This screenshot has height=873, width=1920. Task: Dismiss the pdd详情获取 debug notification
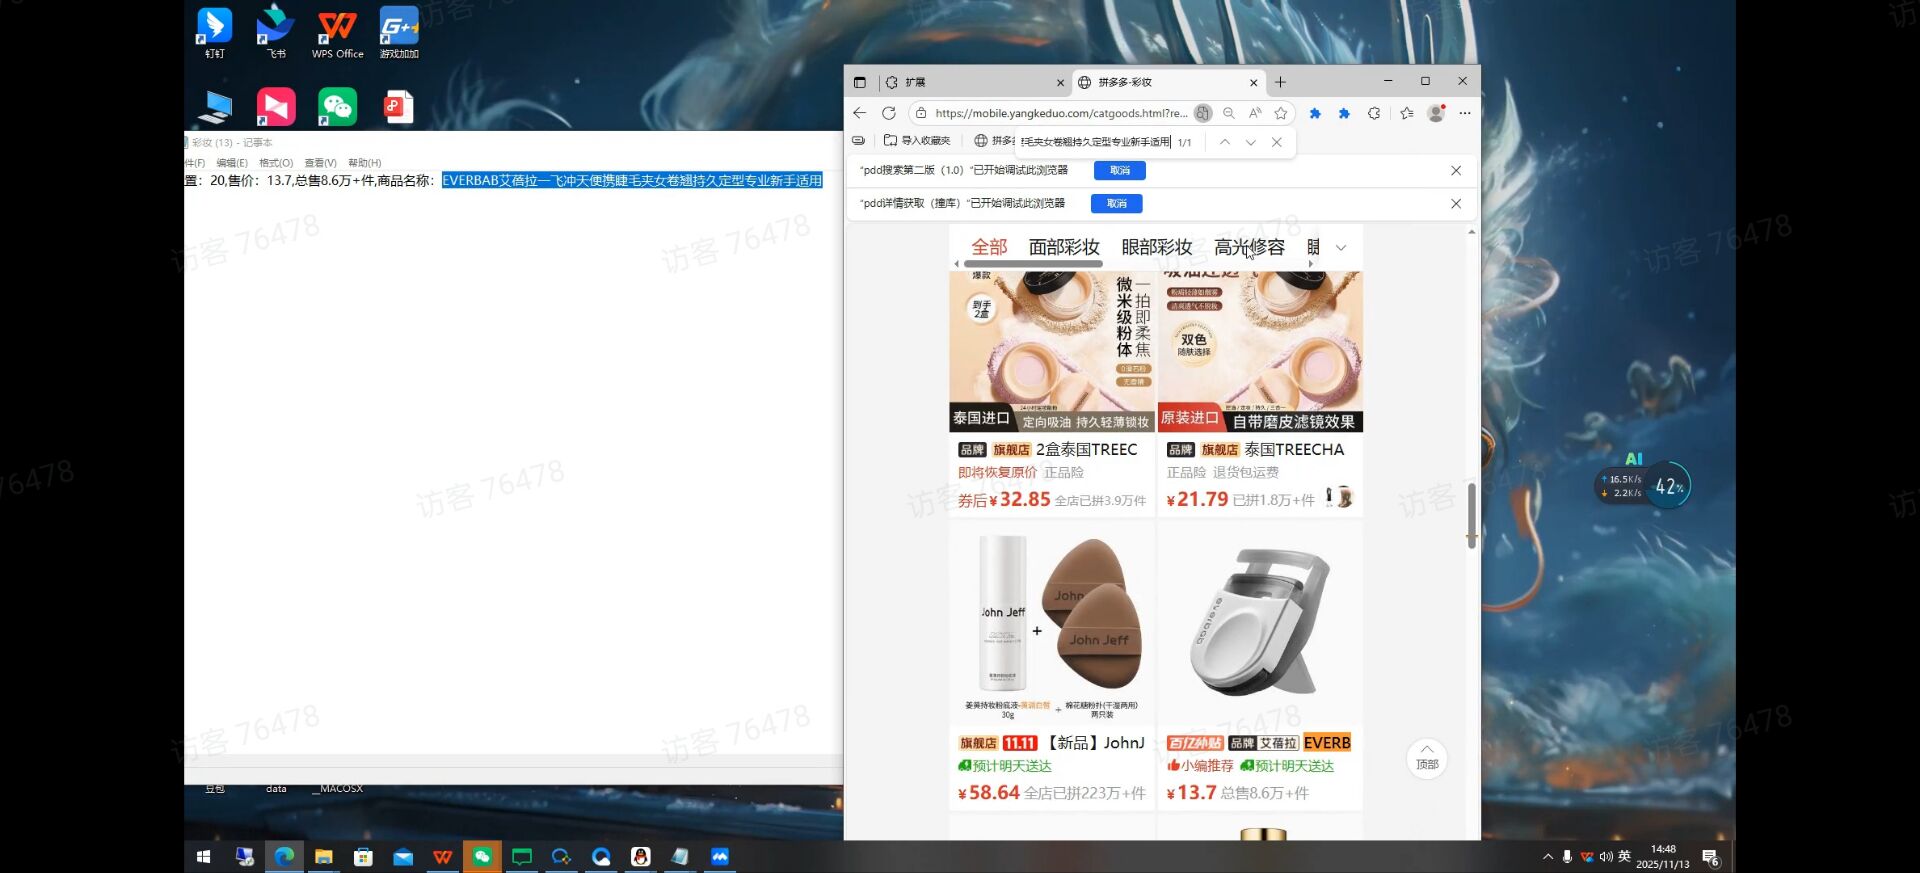pyautogui.click(x=1456, y=203)
